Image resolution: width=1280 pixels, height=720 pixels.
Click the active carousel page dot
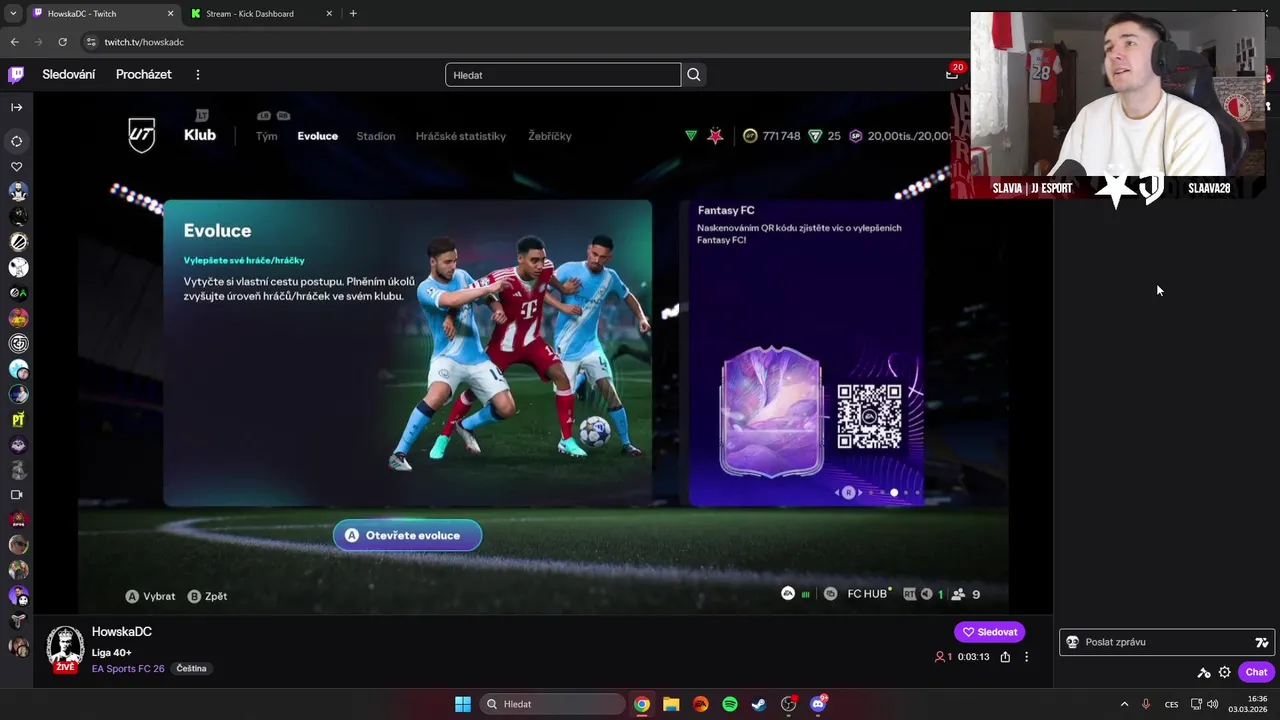[x=894, y=492]
